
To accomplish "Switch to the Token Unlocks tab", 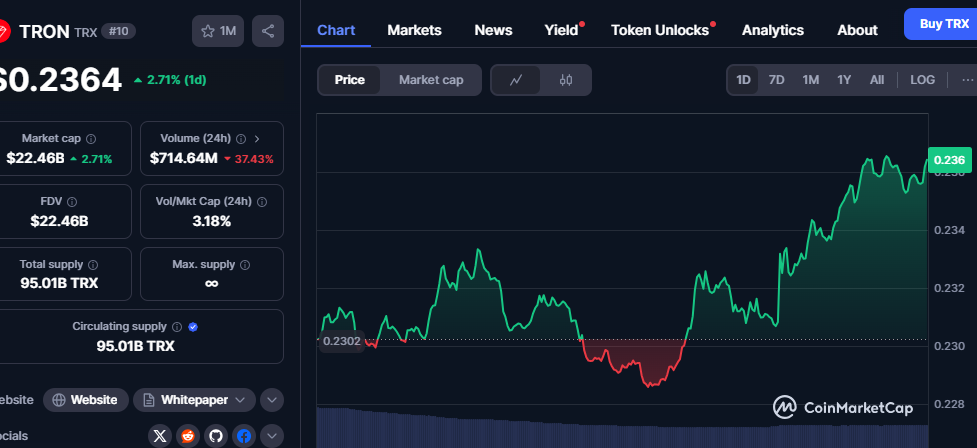I will [660, 30].
